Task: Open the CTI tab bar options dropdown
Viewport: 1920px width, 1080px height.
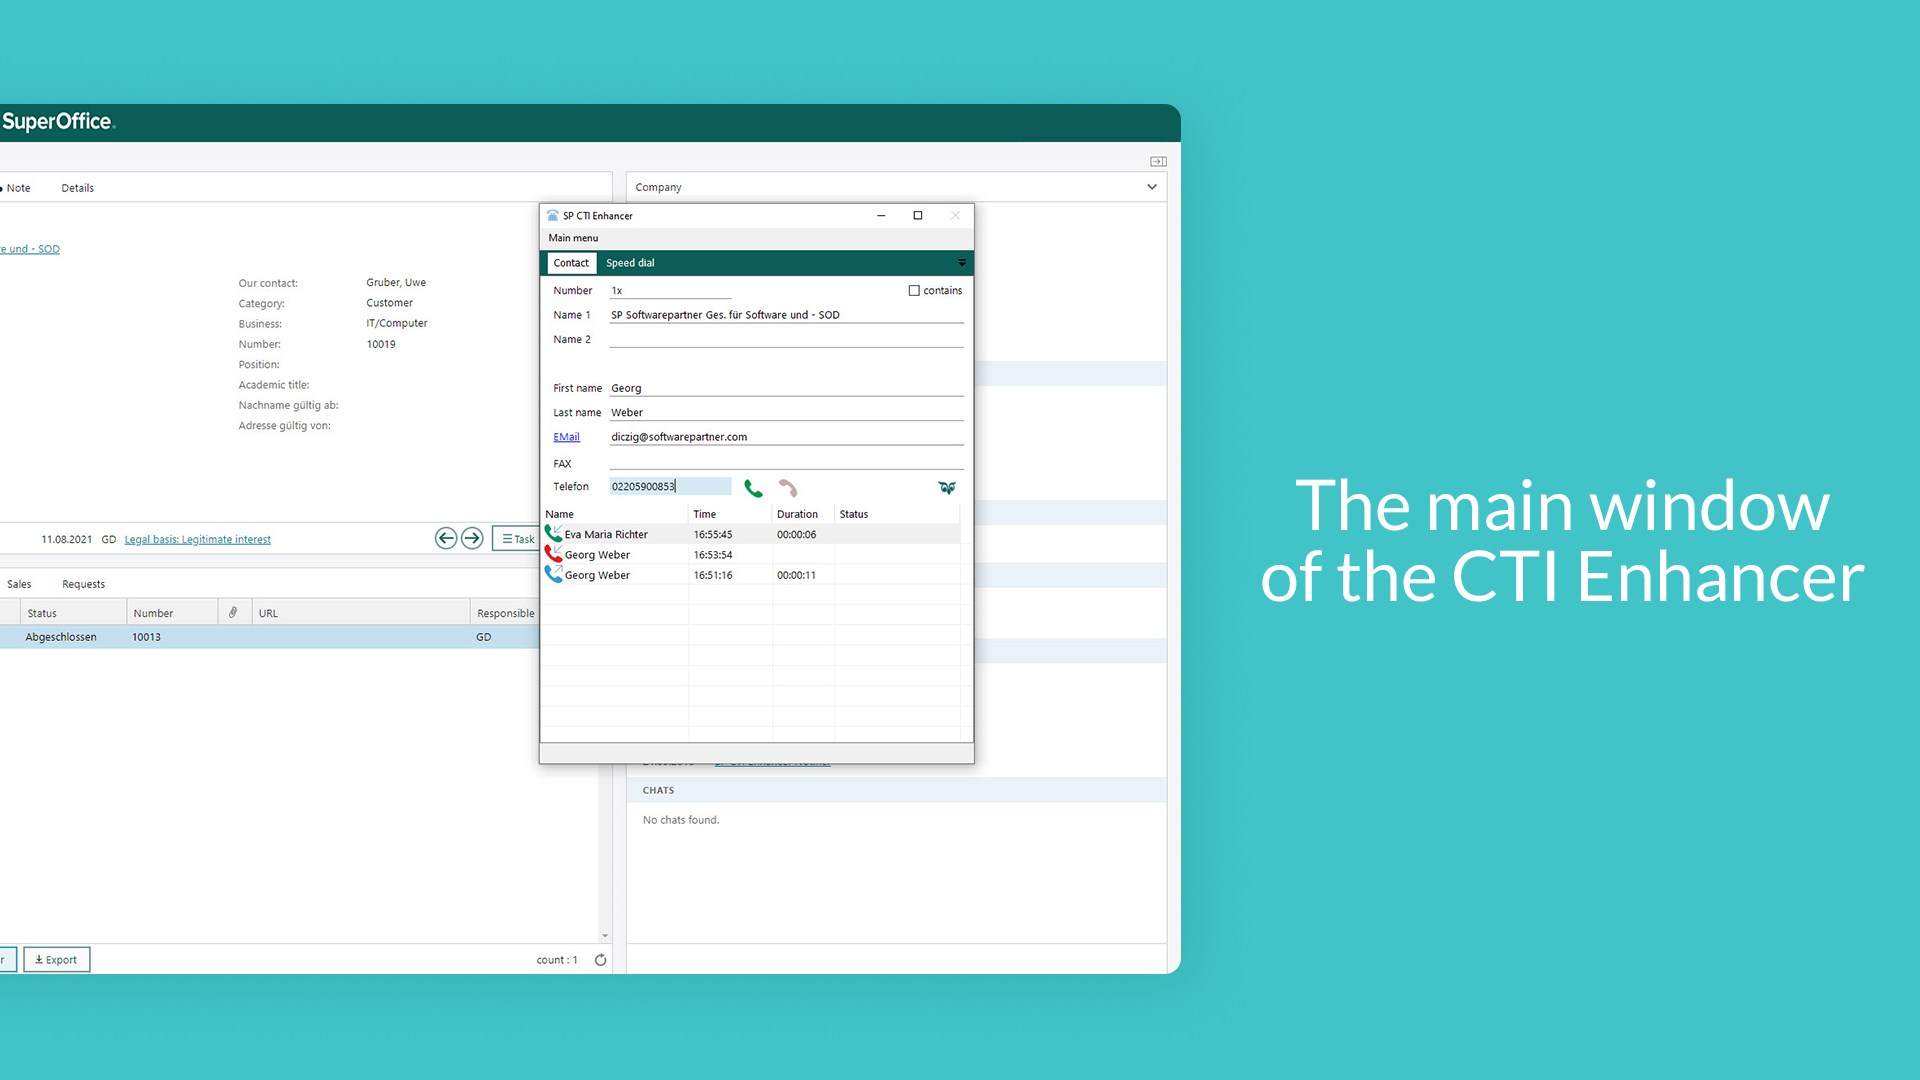Action: [962, 263]
